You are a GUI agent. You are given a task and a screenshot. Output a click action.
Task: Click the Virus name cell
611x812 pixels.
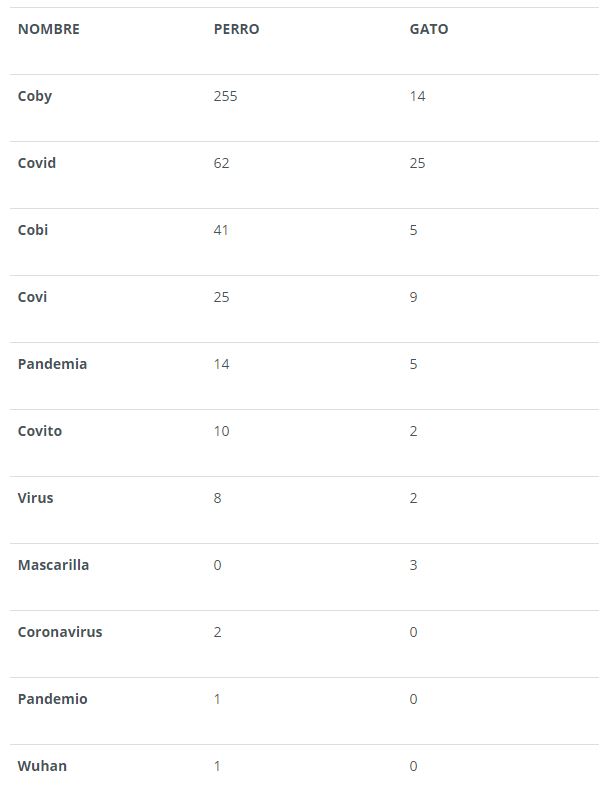(x=36, y=498)
